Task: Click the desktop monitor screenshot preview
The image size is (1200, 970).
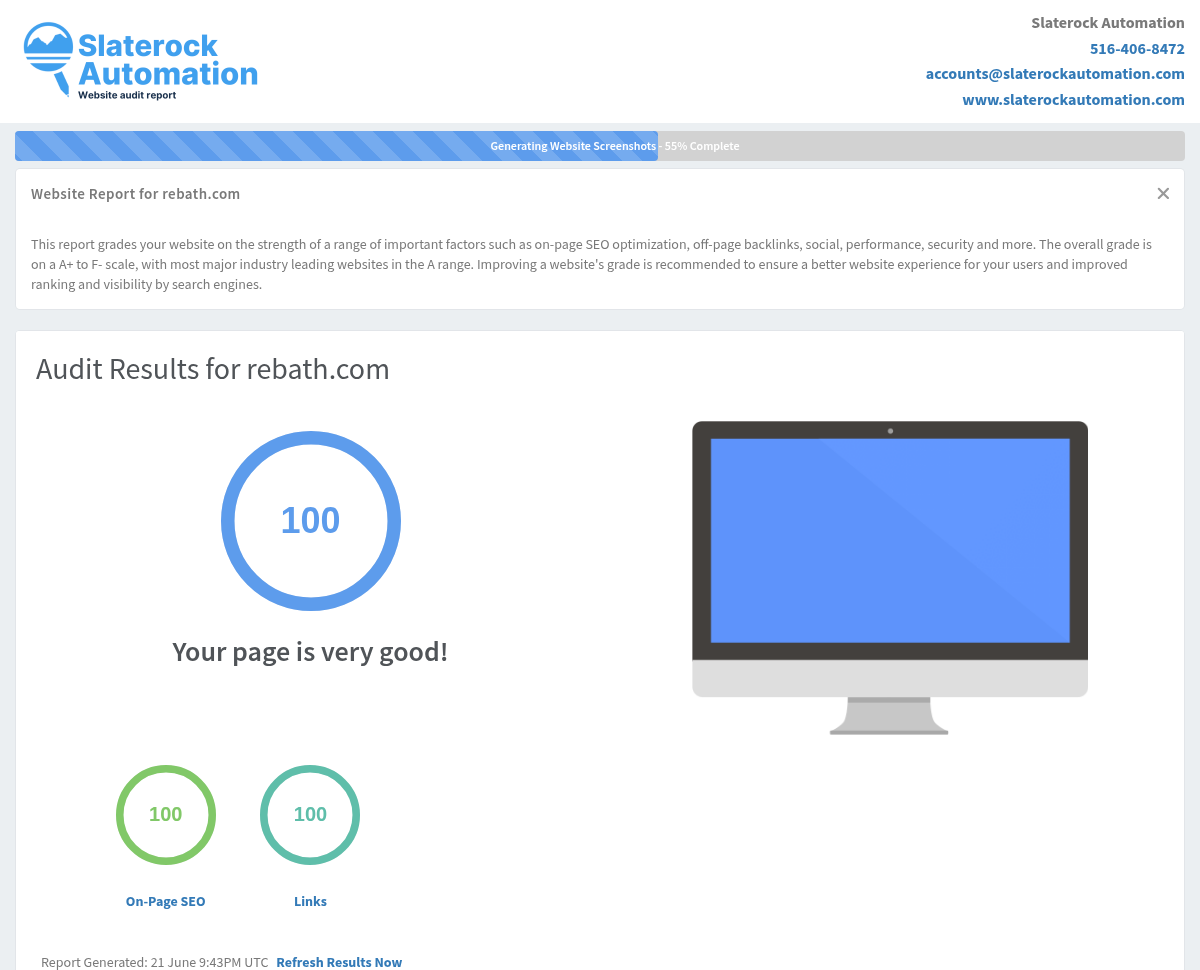Action: [890, 577]
